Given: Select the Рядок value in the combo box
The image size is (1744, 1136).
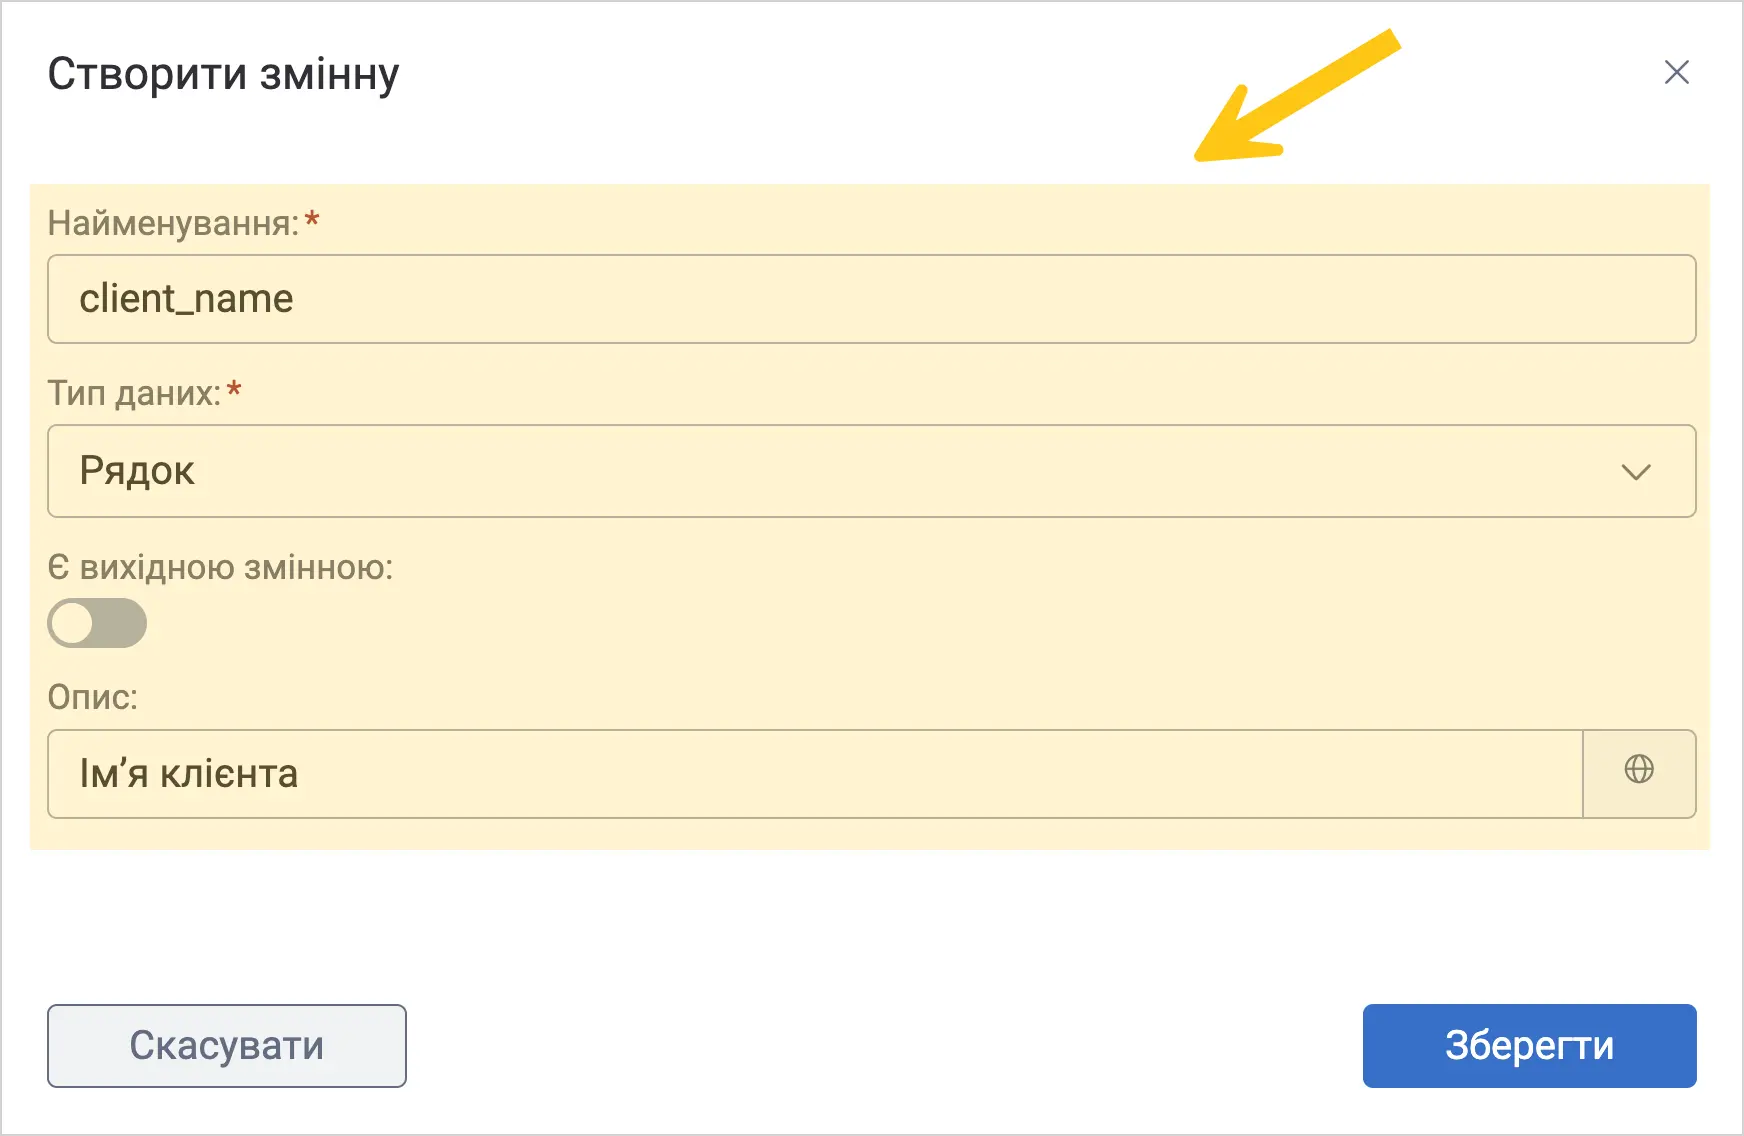Looking at the screenshot, I should (x=137, y=471).
